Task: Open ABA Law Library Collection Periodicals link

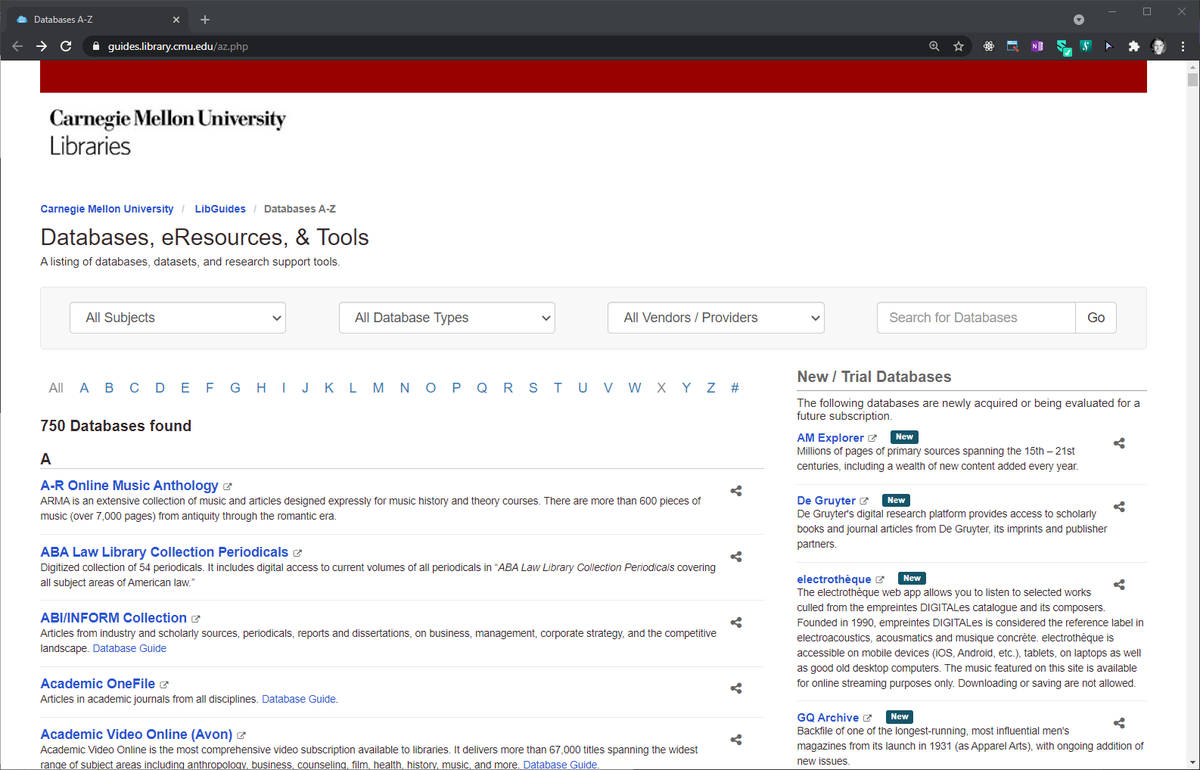Action: coord(164,551)
